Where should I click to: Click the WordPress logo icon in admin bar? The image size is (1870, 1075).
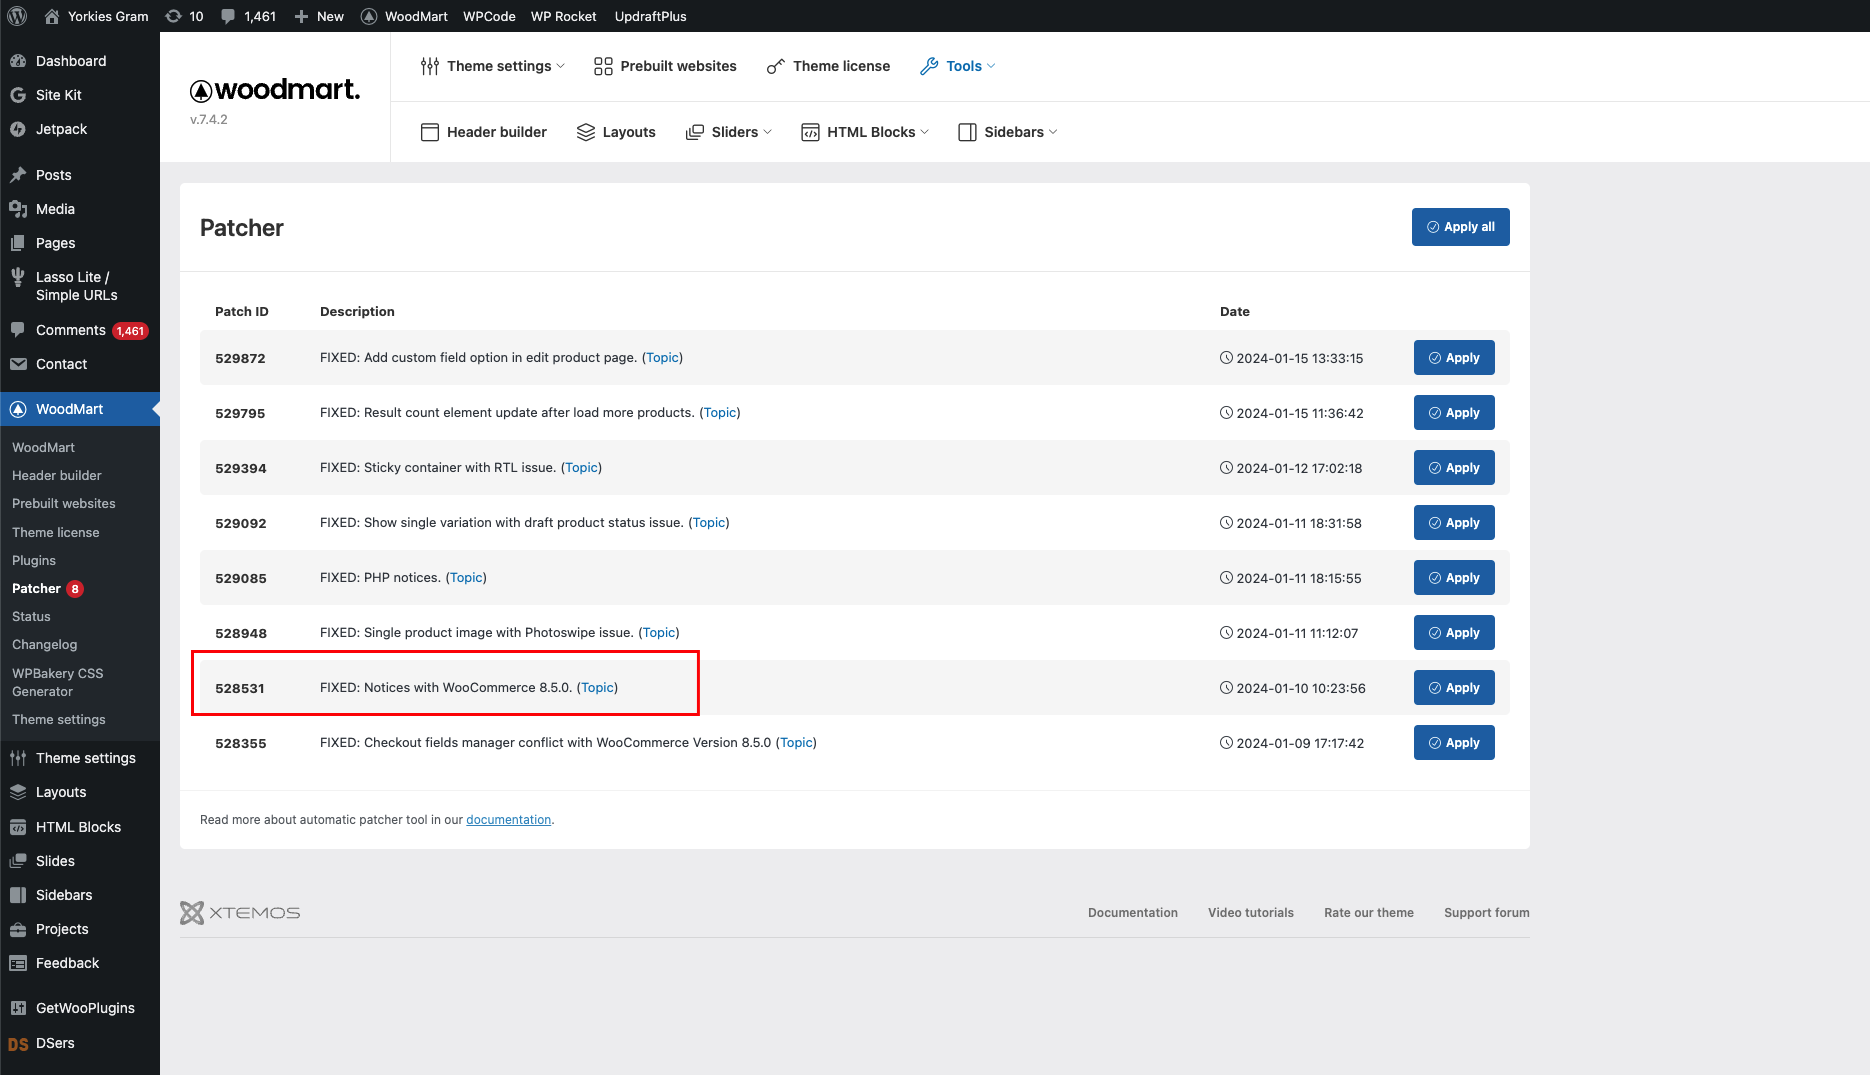point(17,16)
